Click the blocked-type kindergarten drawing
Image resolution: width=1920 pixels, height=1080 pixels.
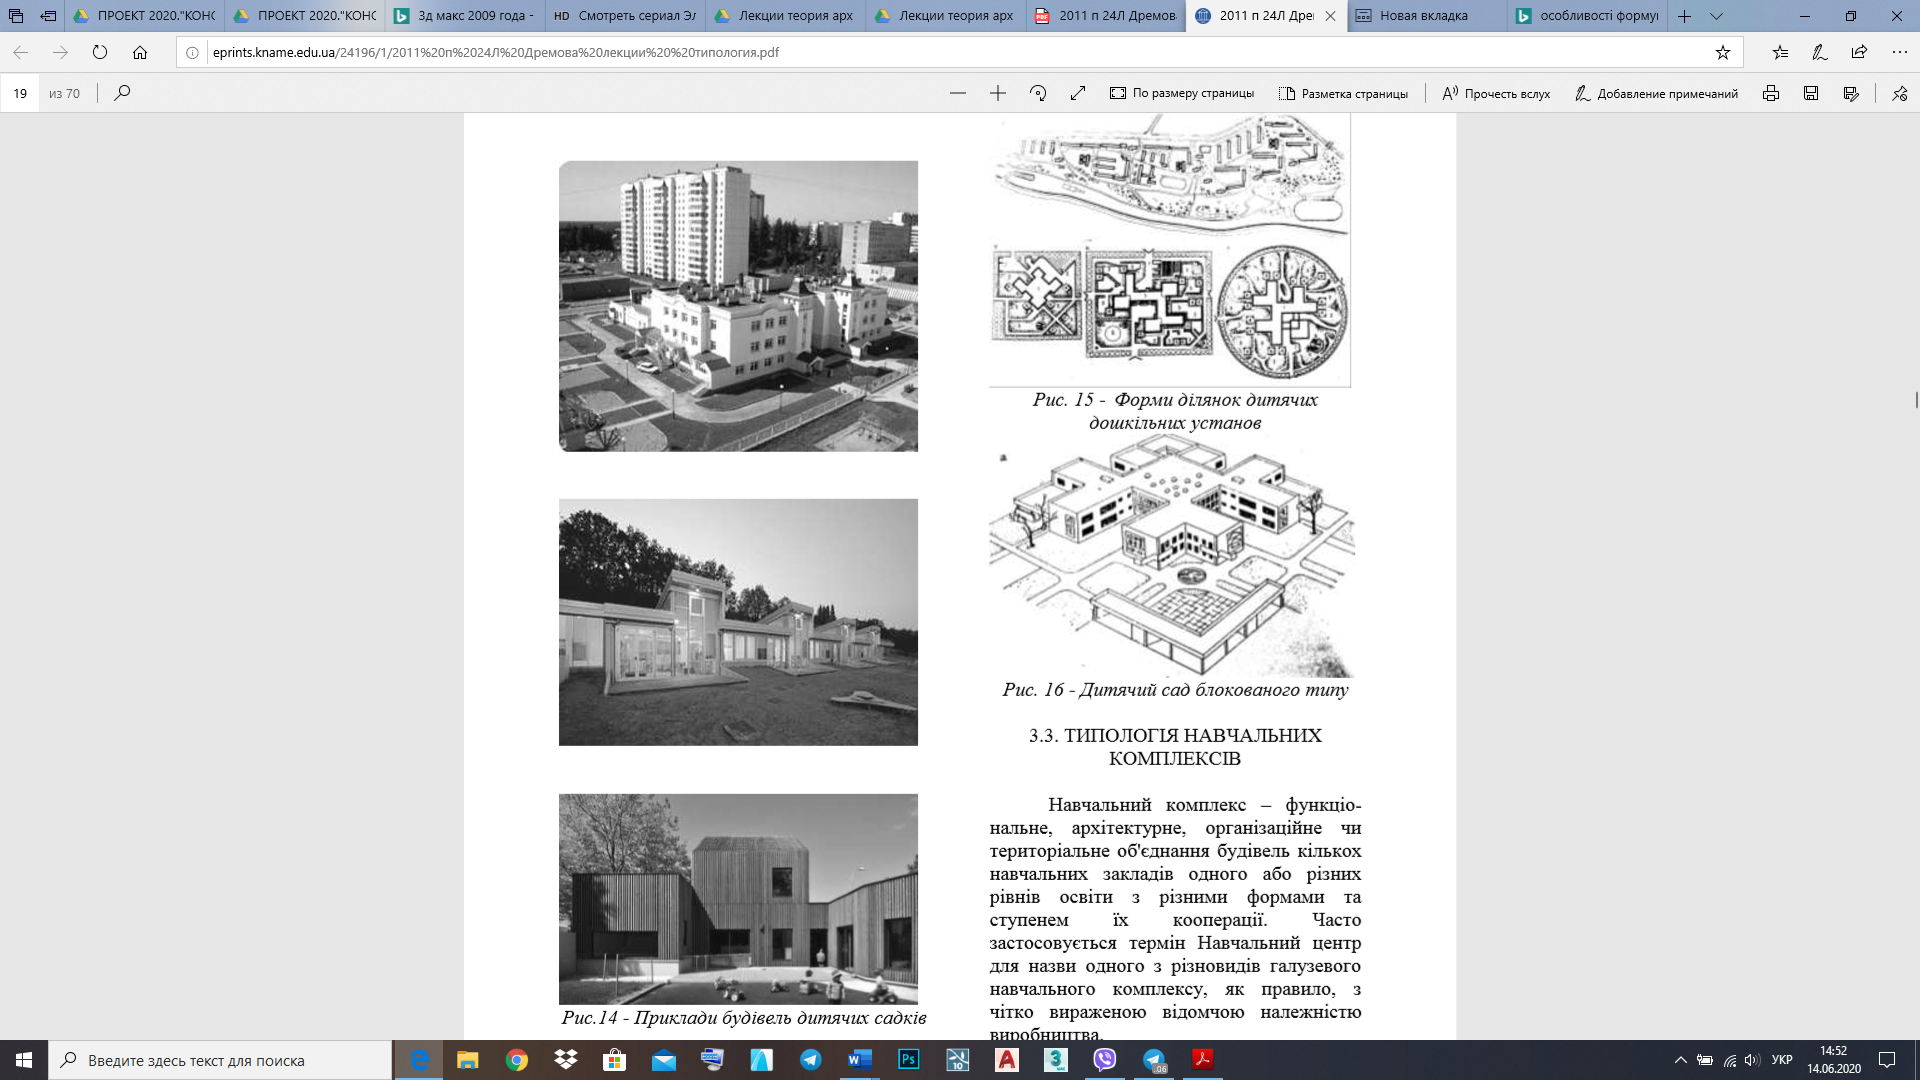[1172, 557]
